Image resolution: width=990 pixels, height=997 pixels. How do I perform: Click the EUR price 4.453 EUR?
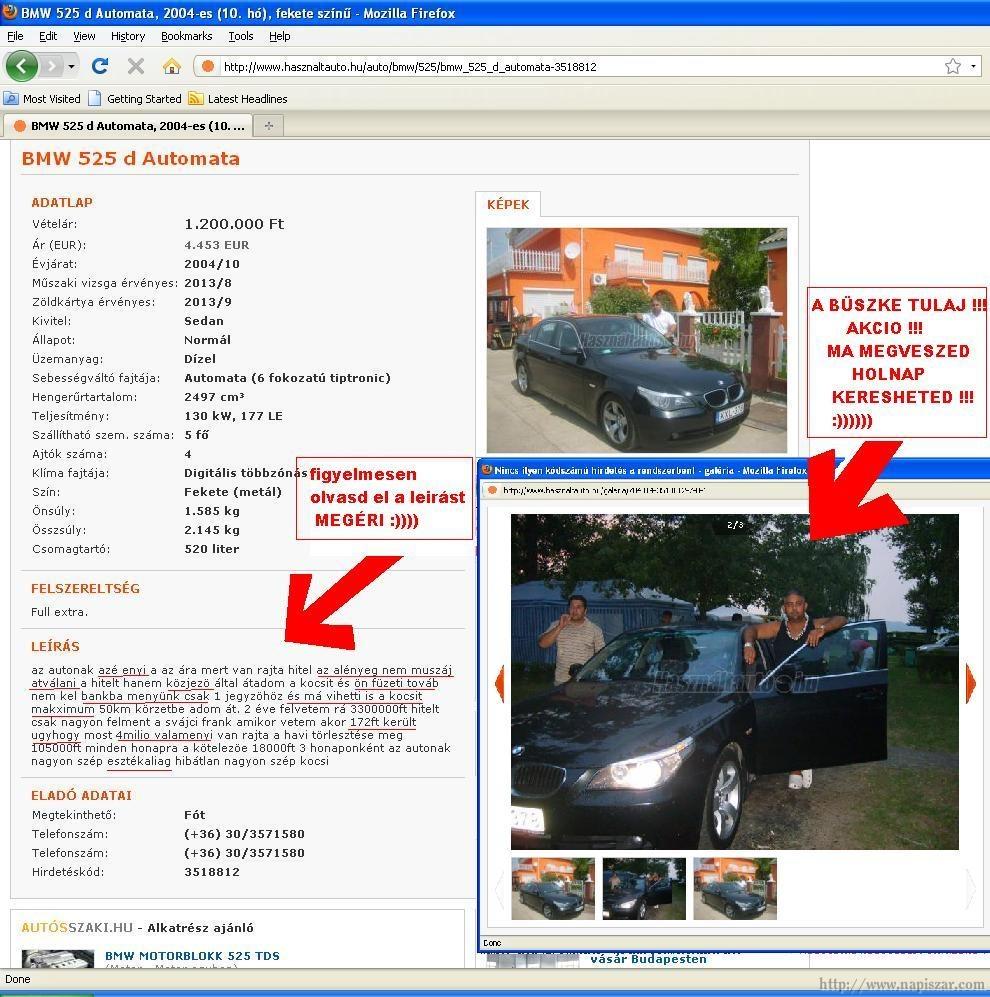(x=217, y=245)
